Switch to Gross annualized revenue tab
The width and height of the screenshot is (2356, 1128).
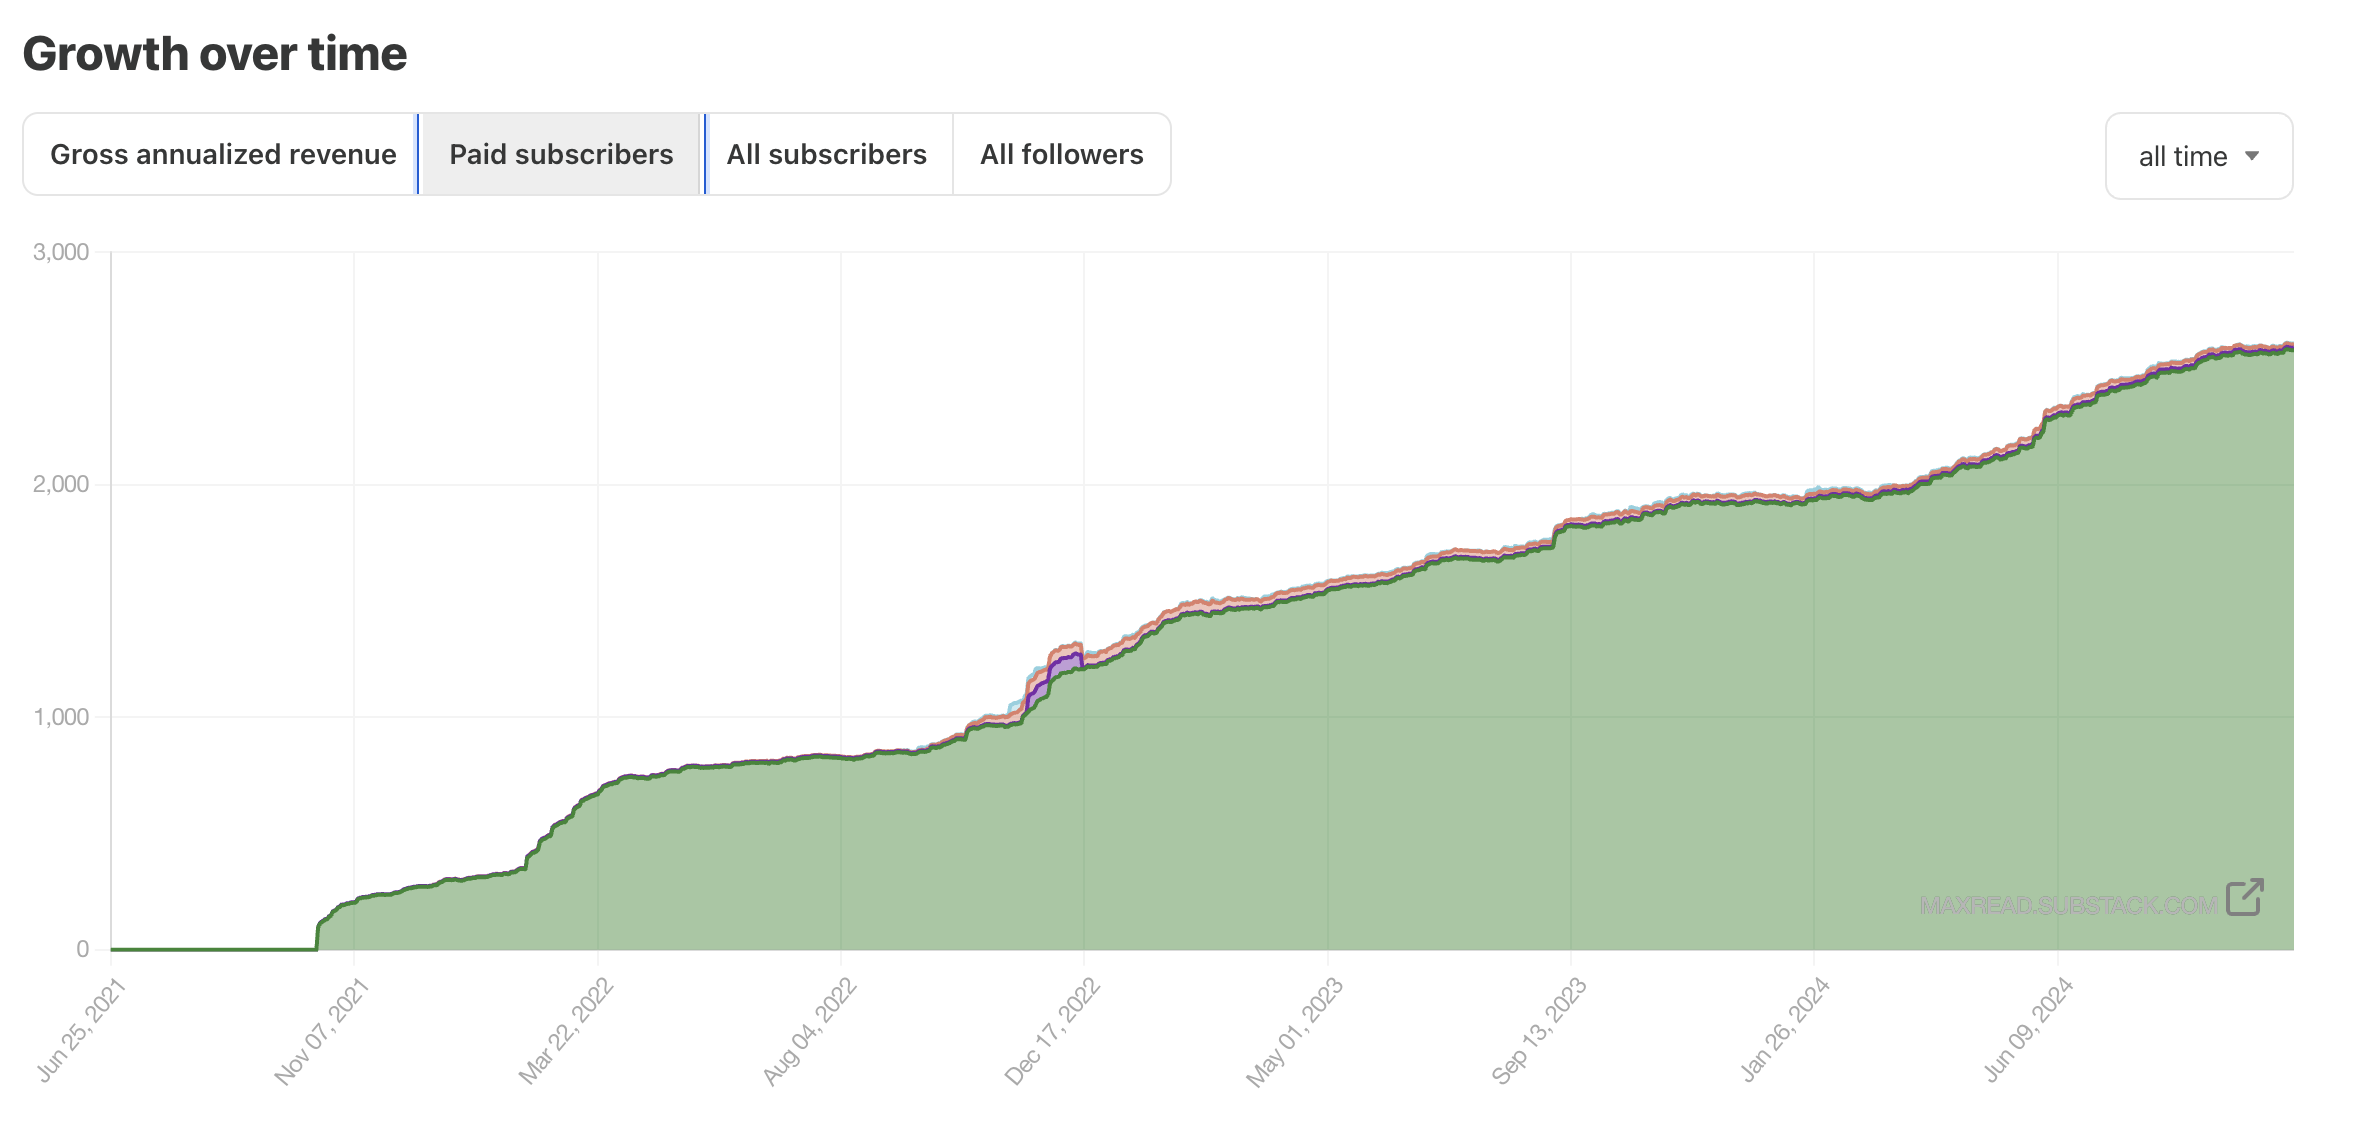[221, 154]
